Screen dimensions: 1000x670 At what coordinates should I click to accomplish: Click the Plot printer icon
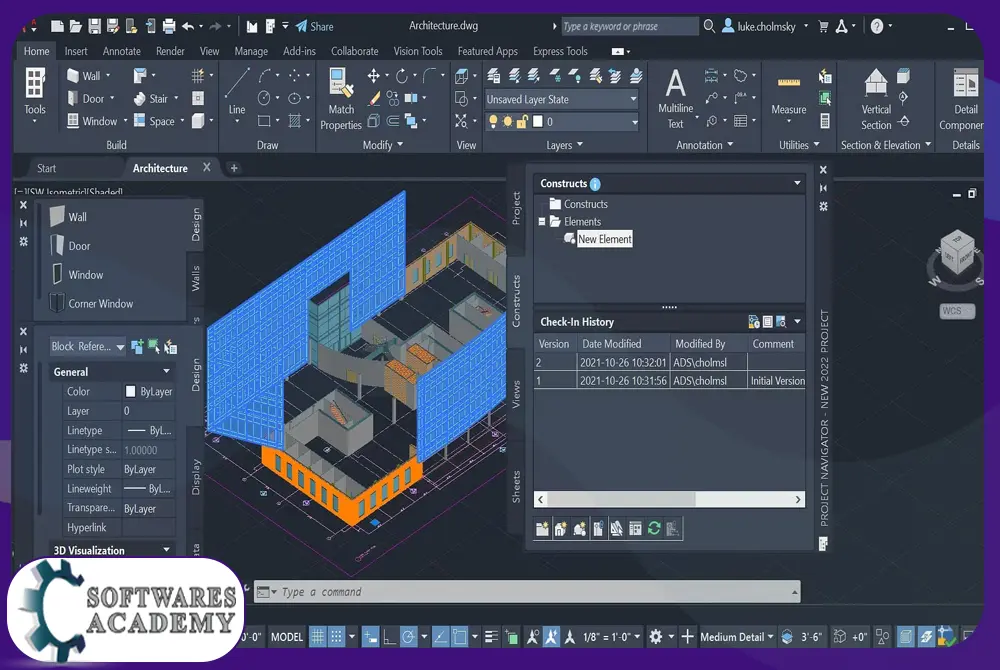[169, 26]
